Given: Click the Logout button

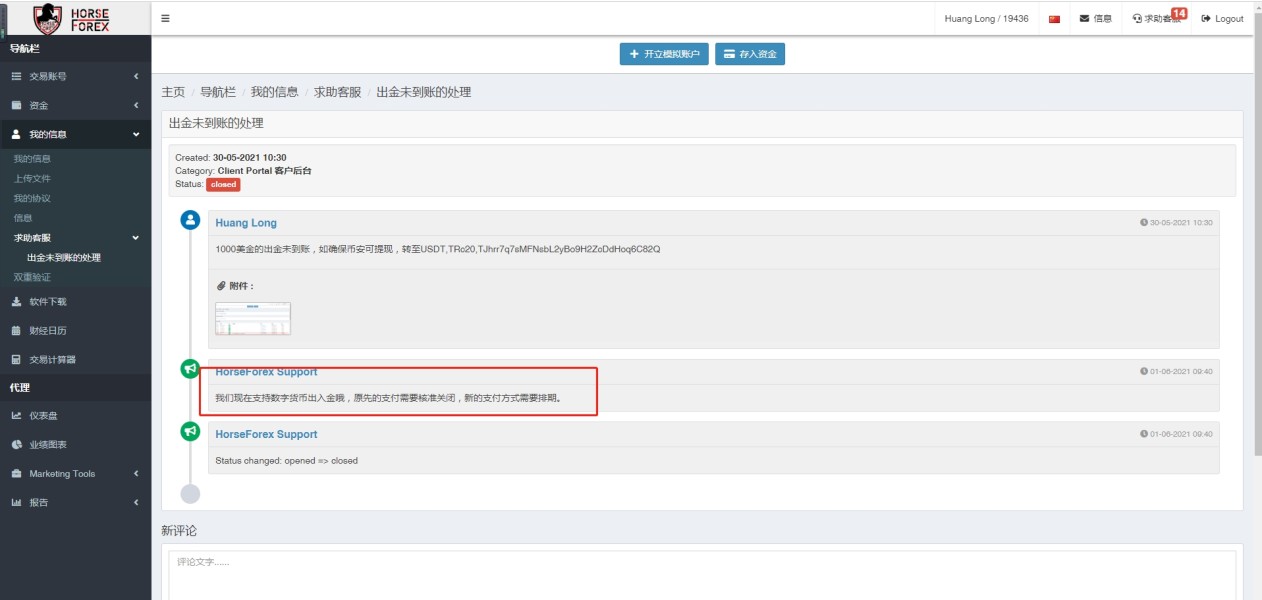Looking at the screenshot, I should [1222, 19].
